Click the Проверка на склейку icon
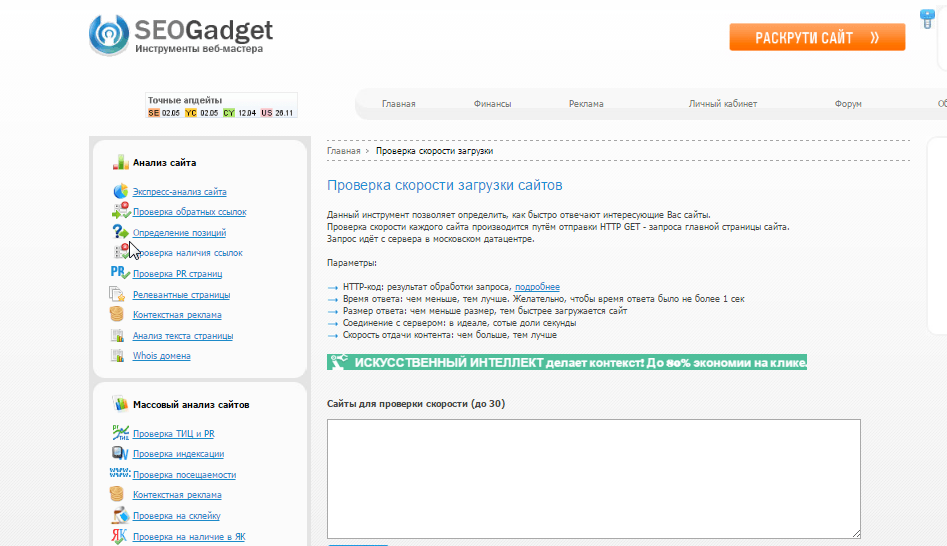Screen dimensions: 947x546 (x=120, y=515)
